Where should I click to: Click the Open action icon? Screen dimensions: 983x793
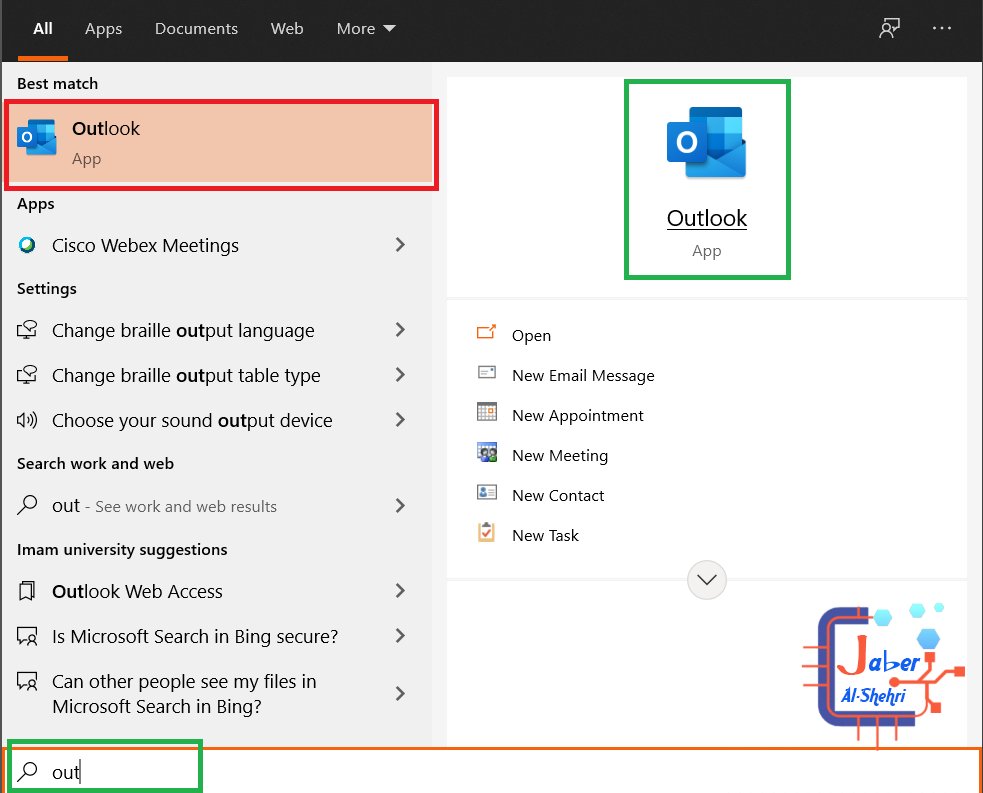click(486, 332)
